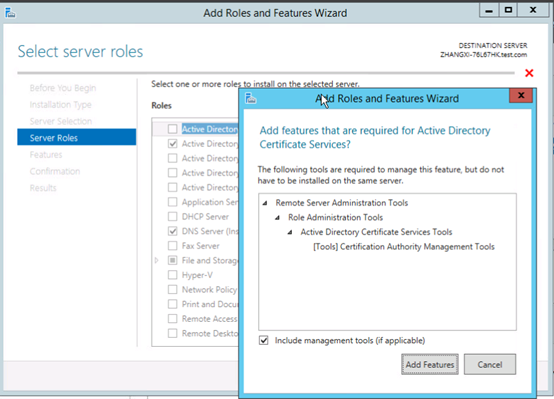Viewport: 554px width, 399px height.
Task: Check the Application Server role checkbox
Action: (x=172, y=202)
